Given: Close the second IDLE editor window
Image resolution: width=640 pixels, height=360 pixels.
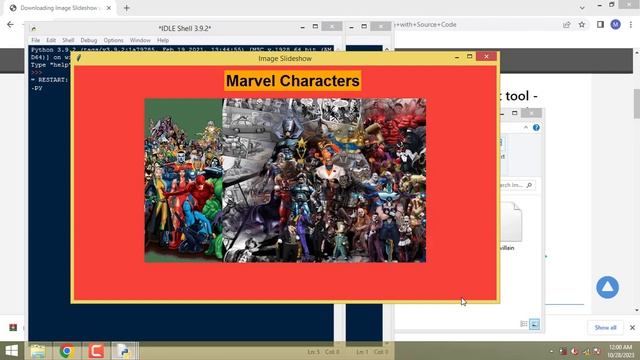Looking at the screenshot, I should pos(381,27).
